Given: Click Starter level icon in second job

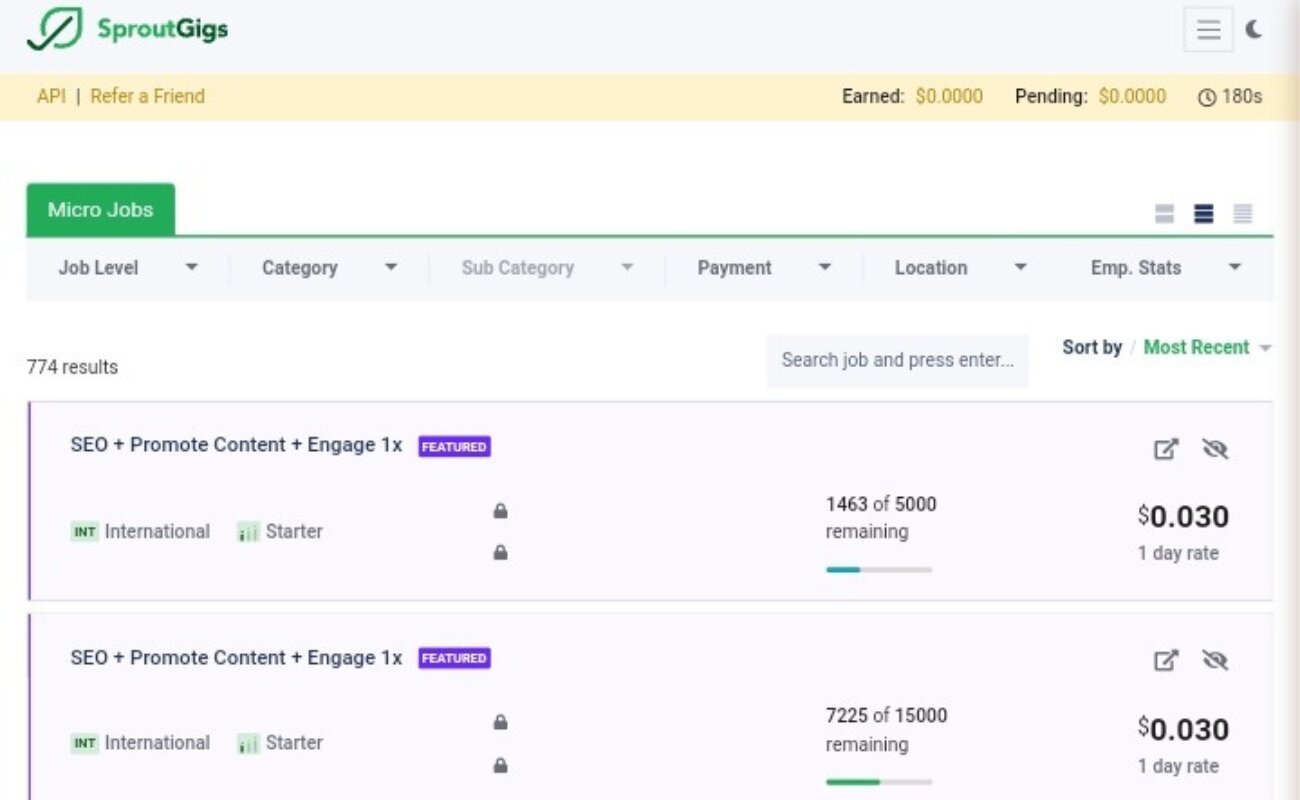Looking at the screenshot, I should (248, 743).
